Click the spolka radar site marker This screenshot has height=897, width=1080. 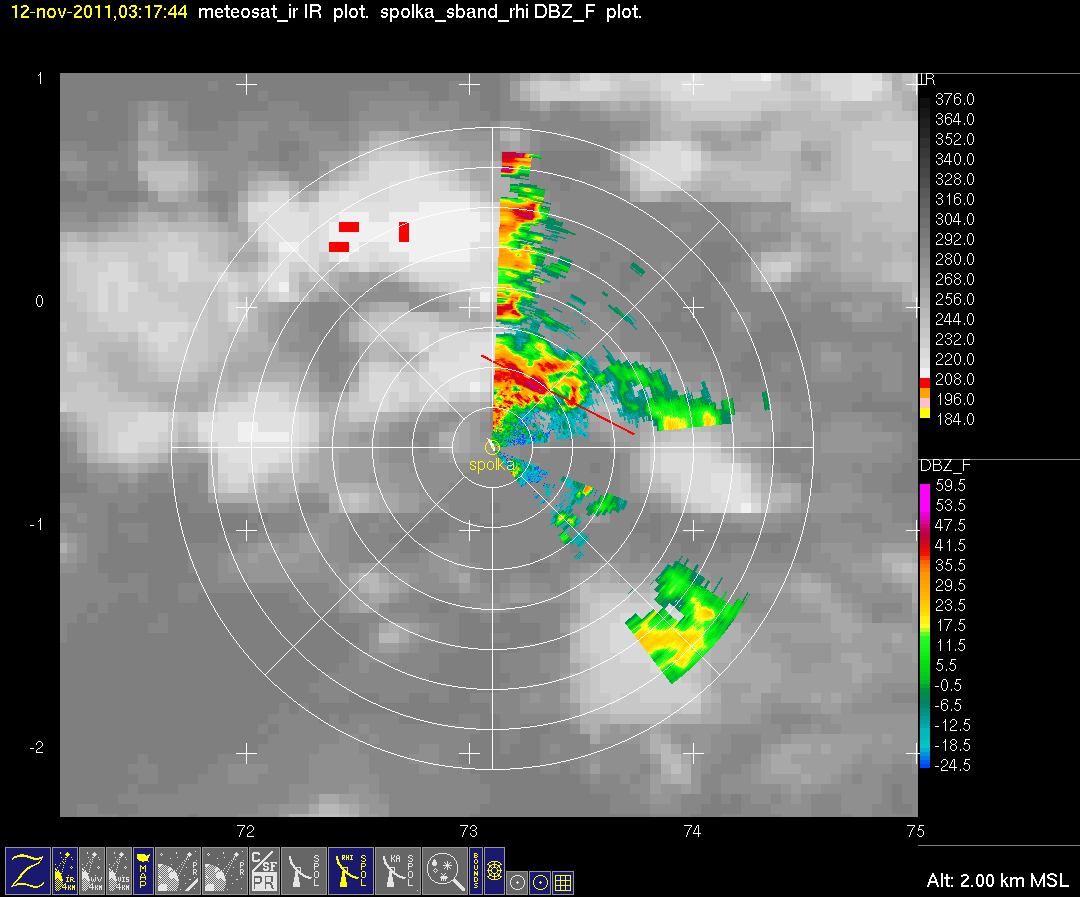492,447
